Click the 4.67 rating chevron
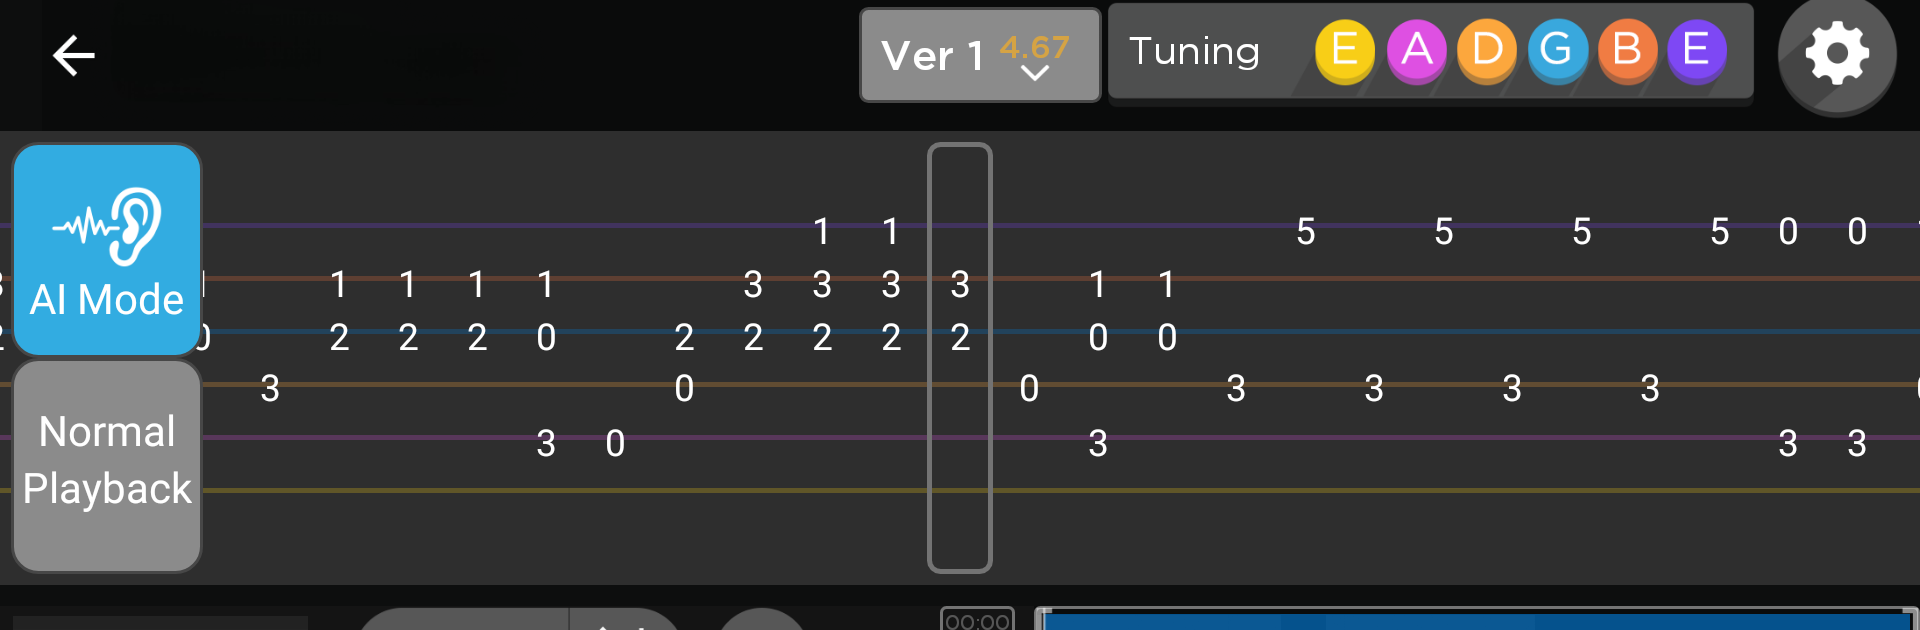Image resolution: width=1920 pixels, height=630 pixels. point(1035,73)
